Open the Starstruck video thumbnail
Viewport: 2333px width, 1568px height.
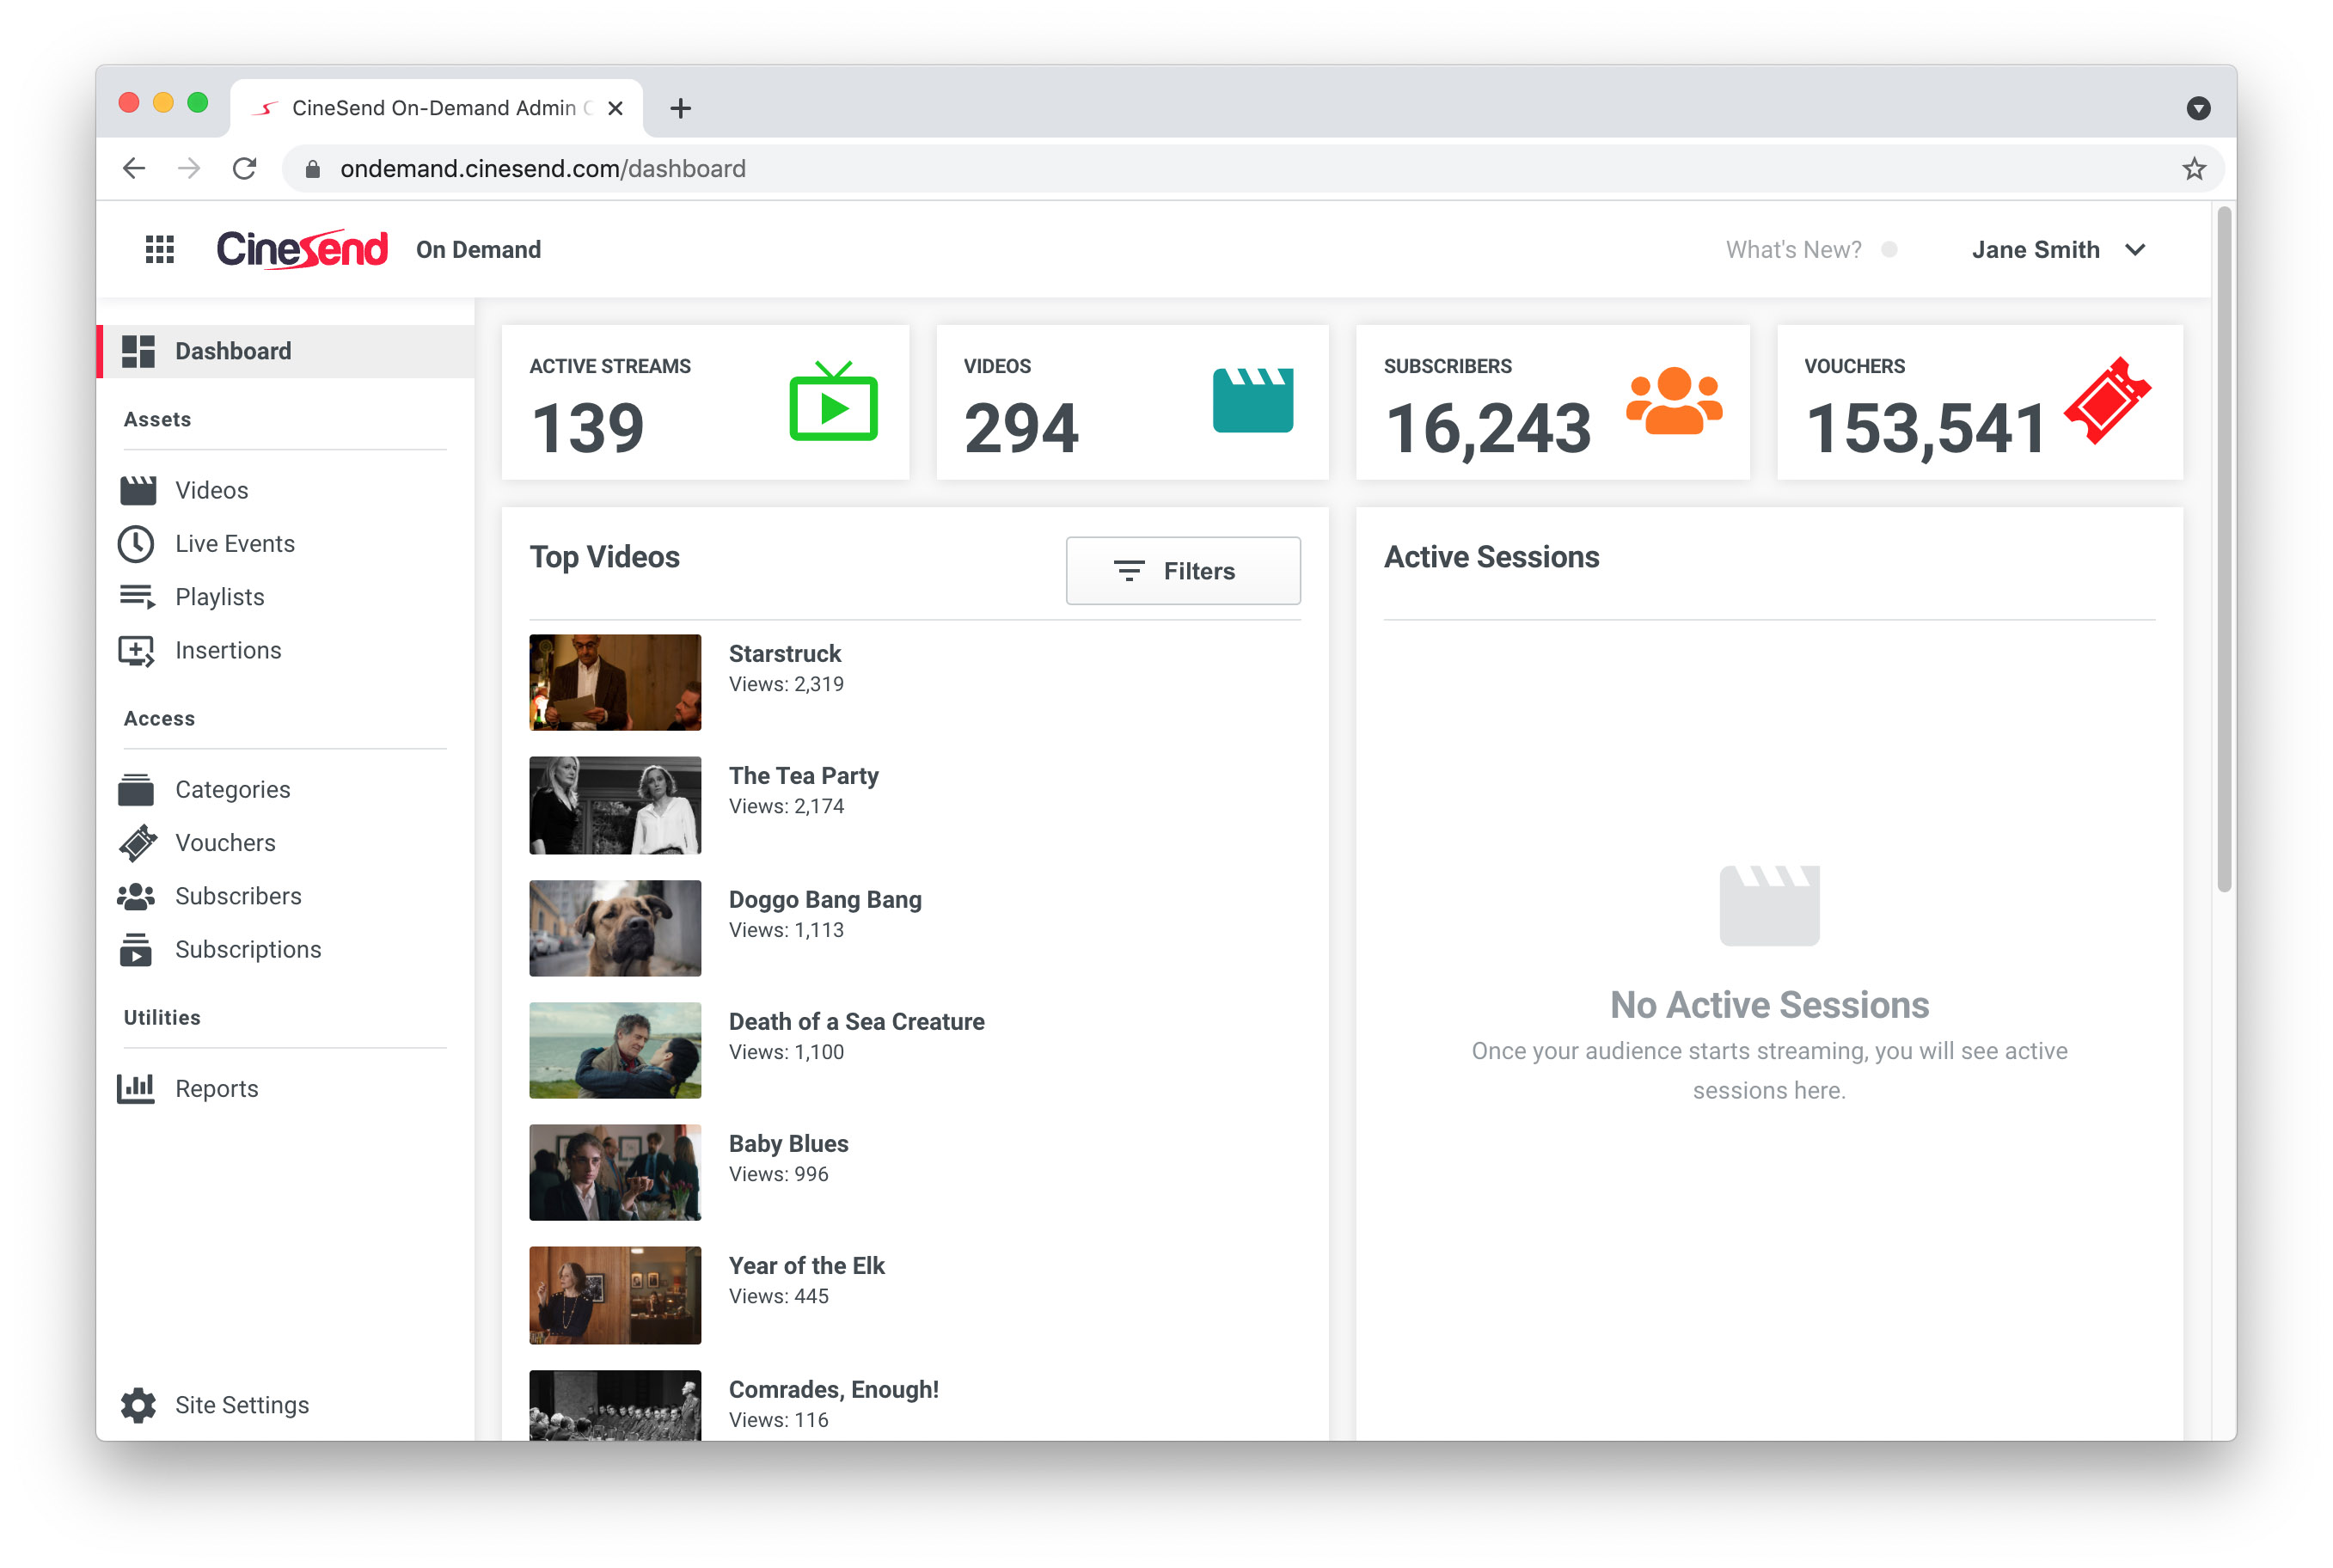point(614,683)
